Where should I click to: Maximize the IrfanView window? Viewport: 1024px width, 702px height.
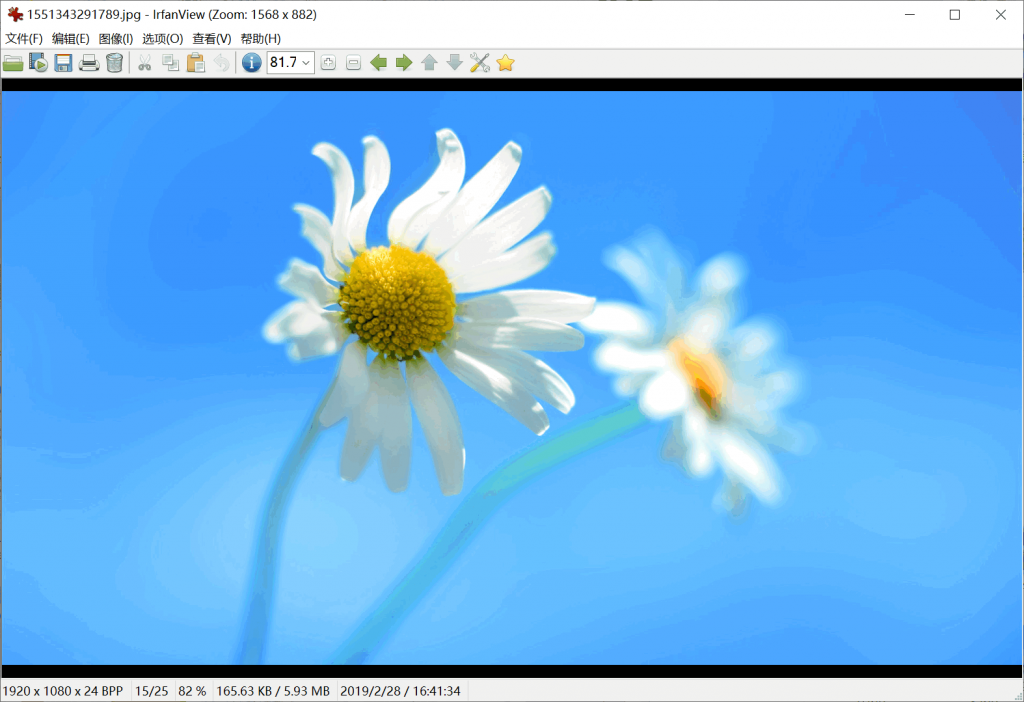coord(955,14)
